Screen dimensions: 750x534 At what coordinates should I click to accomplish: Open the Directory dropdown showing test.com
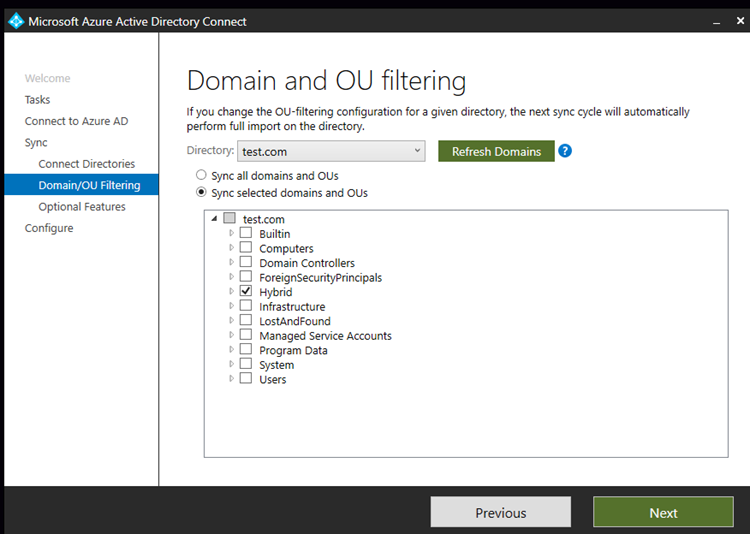click(x=331, y=151)
